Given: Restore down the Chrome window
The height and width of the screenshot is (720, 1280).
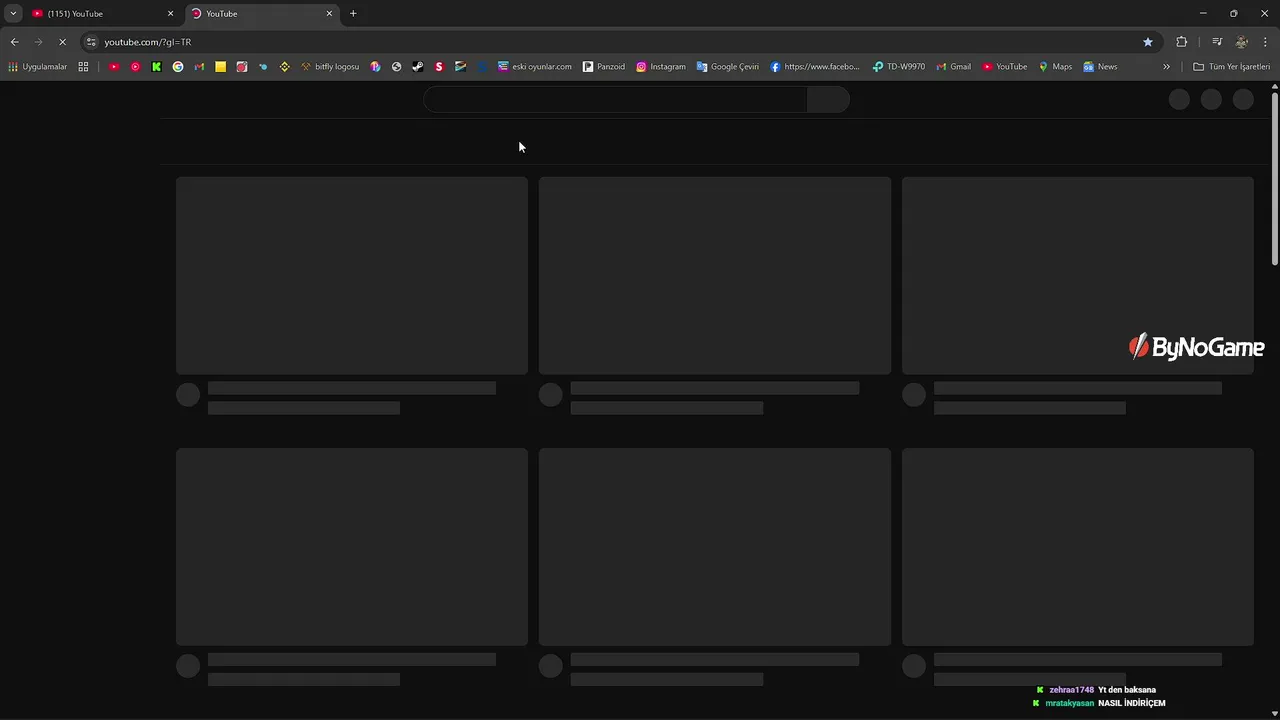Looking at the screenshot, I should click(x=1233, y=14).
